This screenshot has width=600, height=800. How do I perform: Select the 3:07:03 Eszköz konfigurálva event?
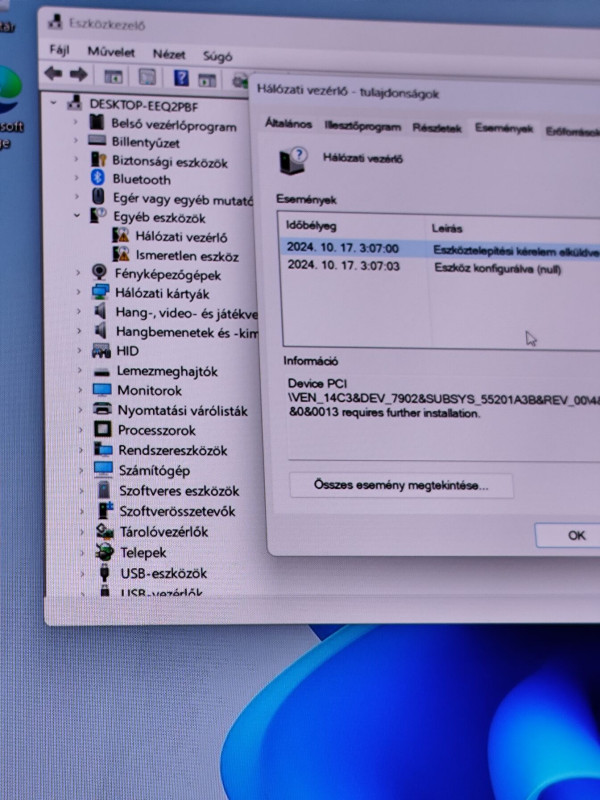pos(441,267)
